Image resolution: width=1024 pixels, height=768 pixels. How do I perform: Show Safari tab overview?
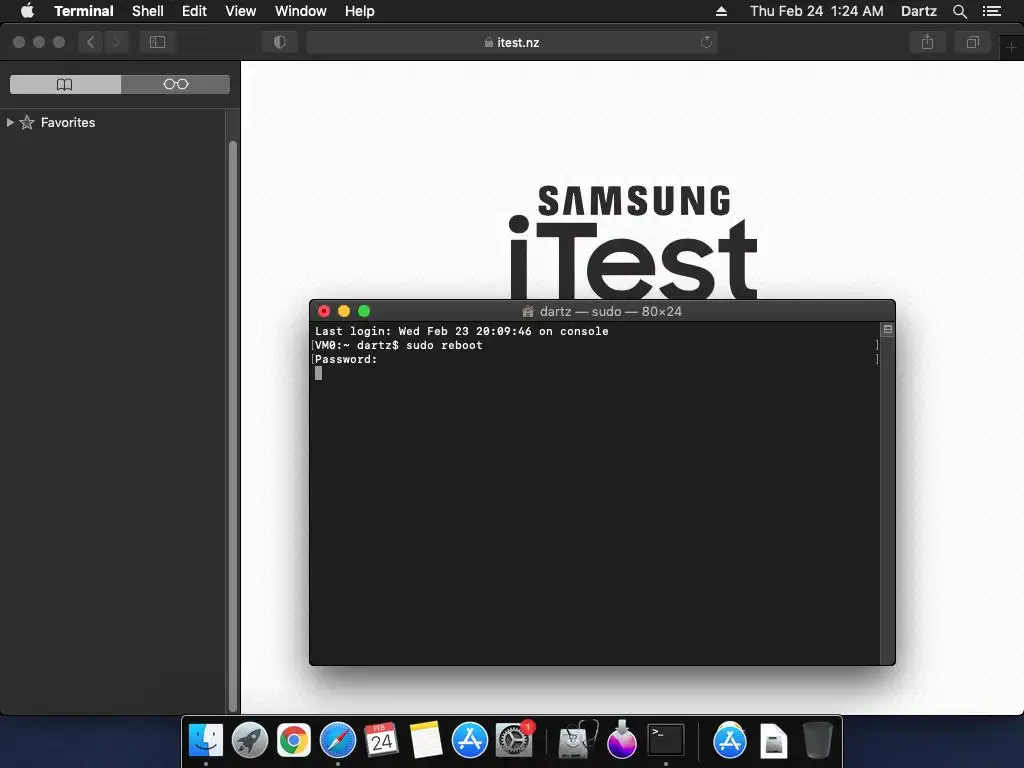972,42
